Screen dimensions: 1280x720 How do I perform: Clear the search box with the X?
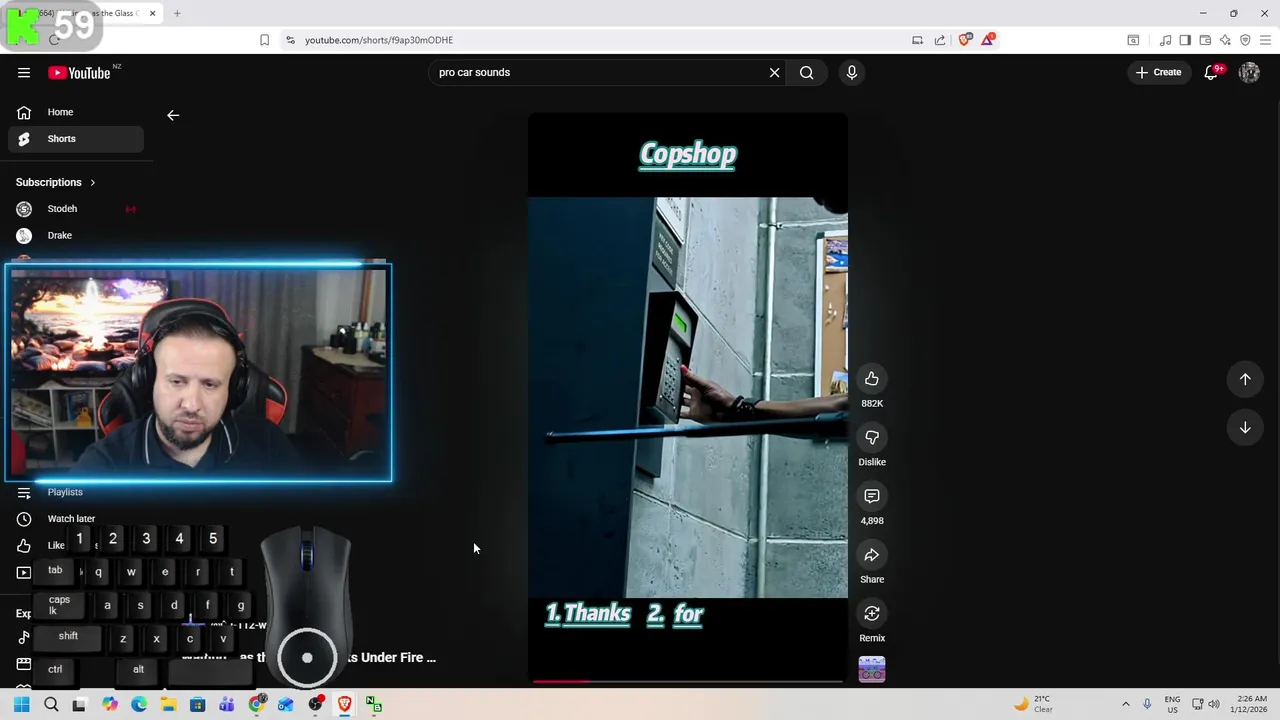point(774,72)
